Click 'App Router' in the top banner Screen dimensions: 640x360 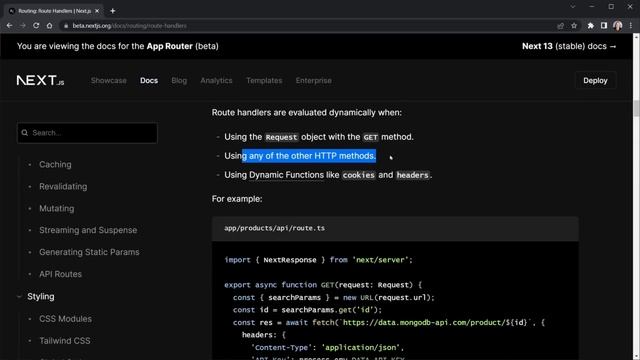(169, 46)
